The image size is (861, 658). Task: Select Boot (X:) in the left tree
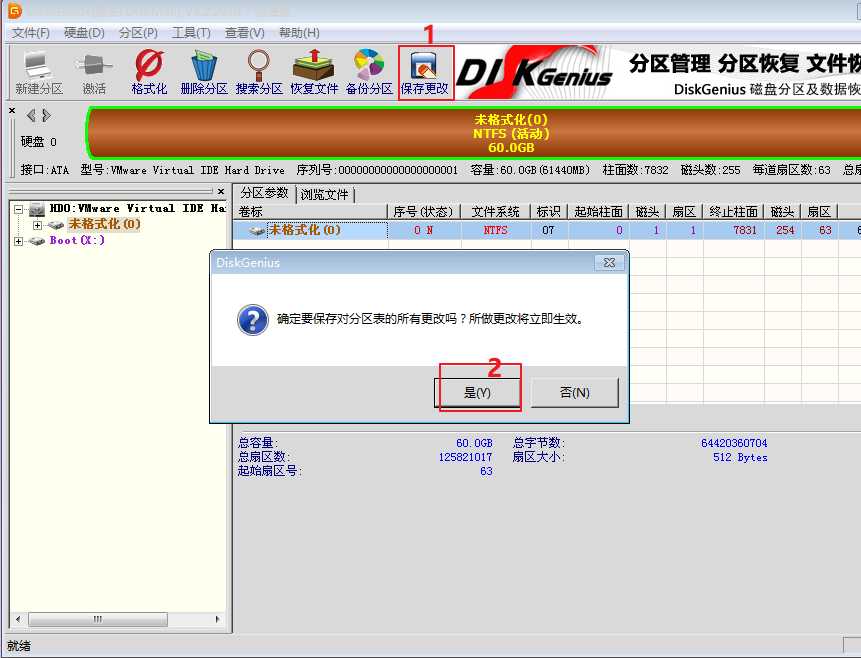77,241
